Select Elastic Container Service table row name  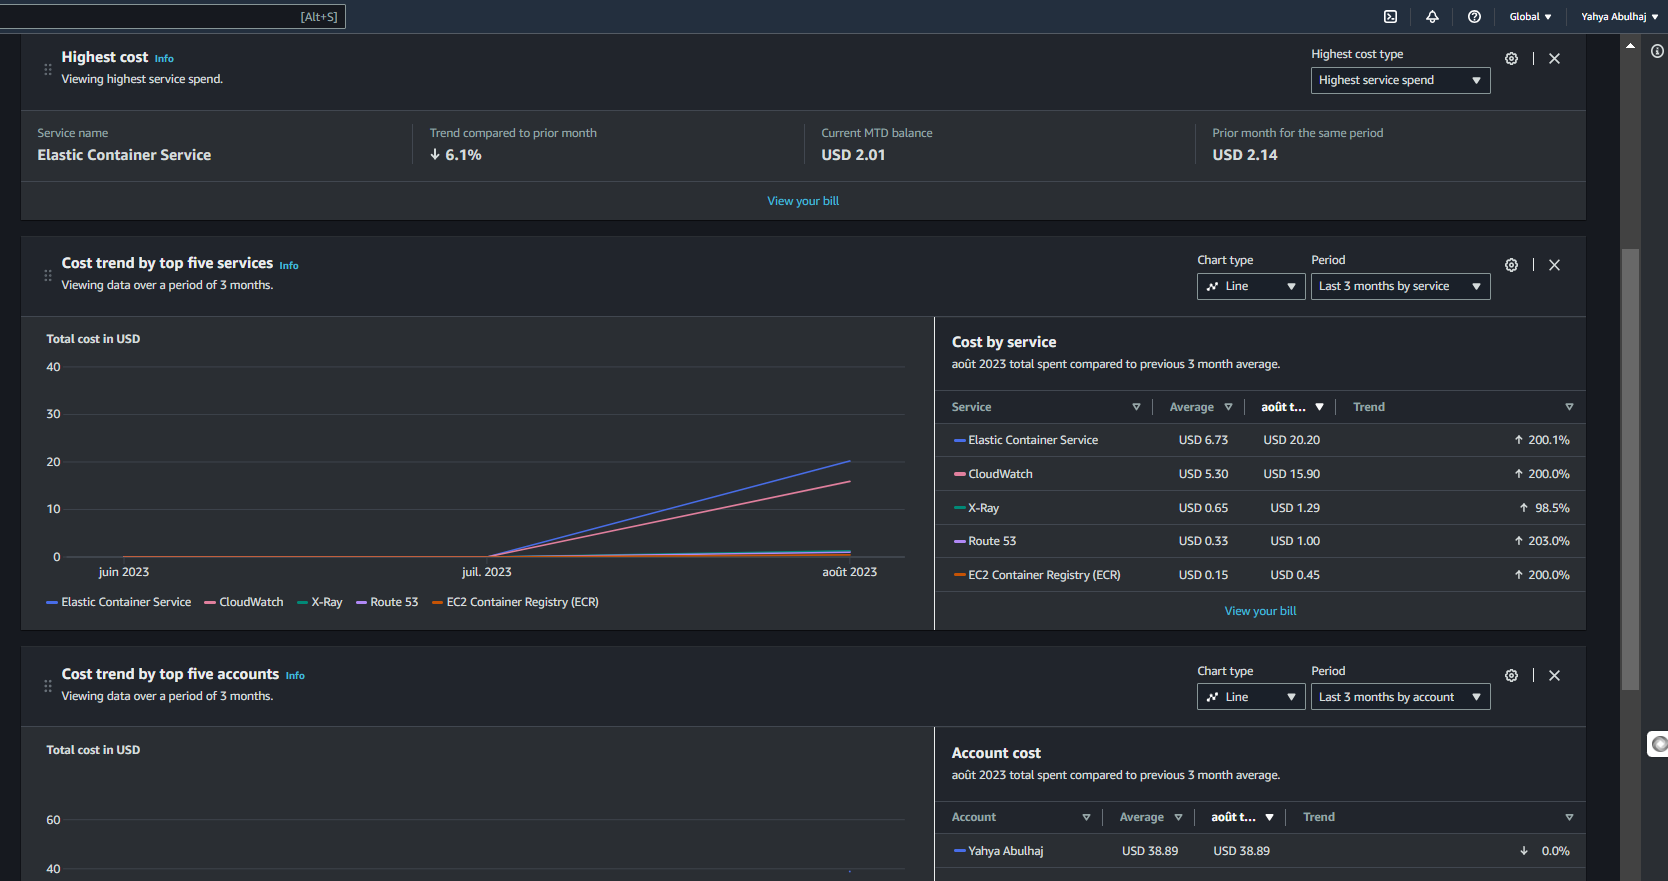[1033, 440]
